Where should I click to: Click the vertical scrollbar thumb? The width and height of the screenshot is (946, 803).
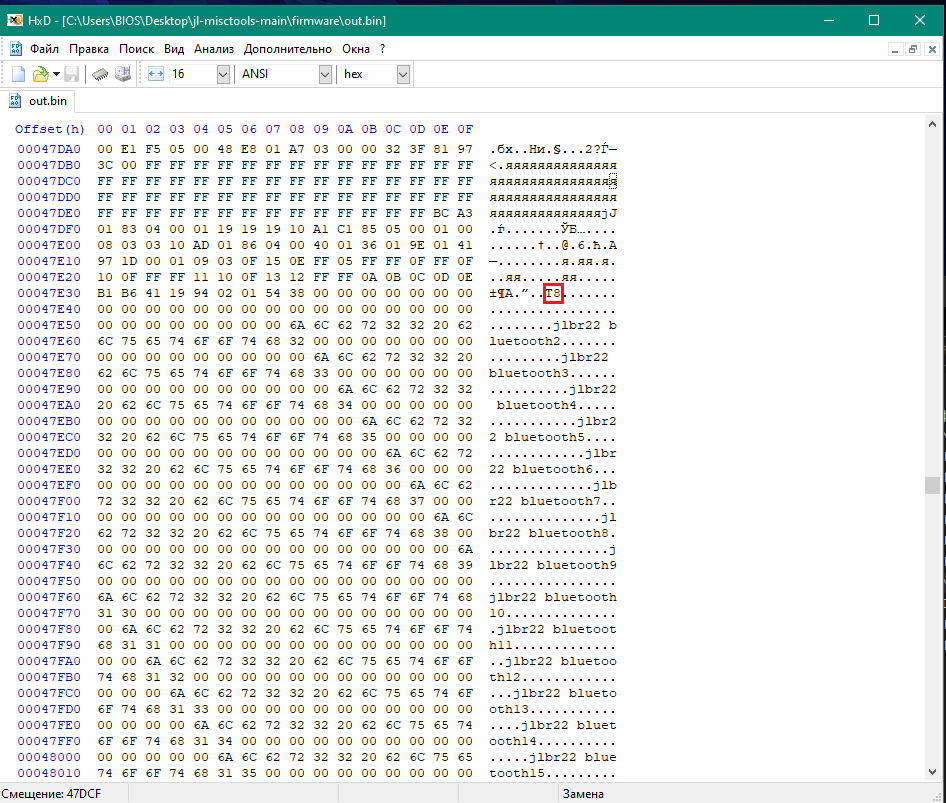coord(932,485)
